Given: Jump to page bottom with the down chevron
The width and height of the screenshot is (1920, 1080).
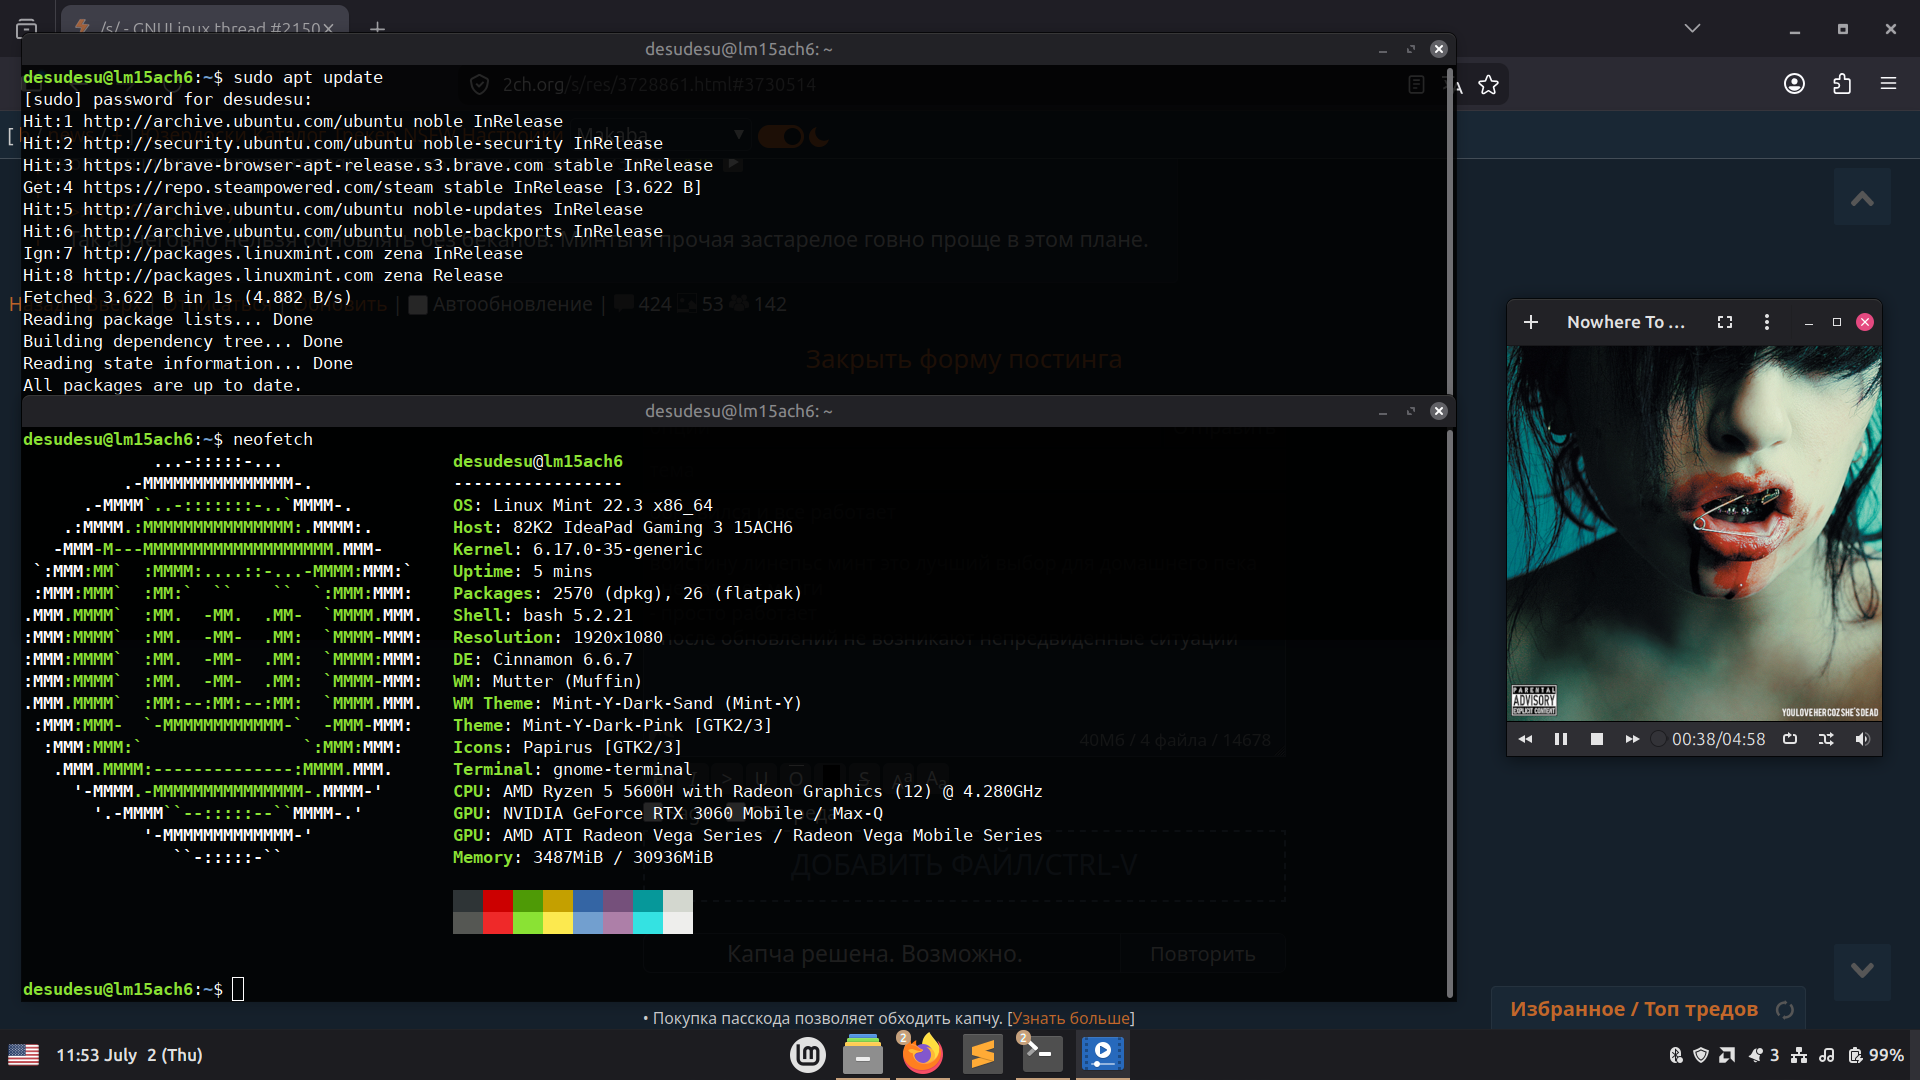Looking at the screenshot, I should (1862, 970).
